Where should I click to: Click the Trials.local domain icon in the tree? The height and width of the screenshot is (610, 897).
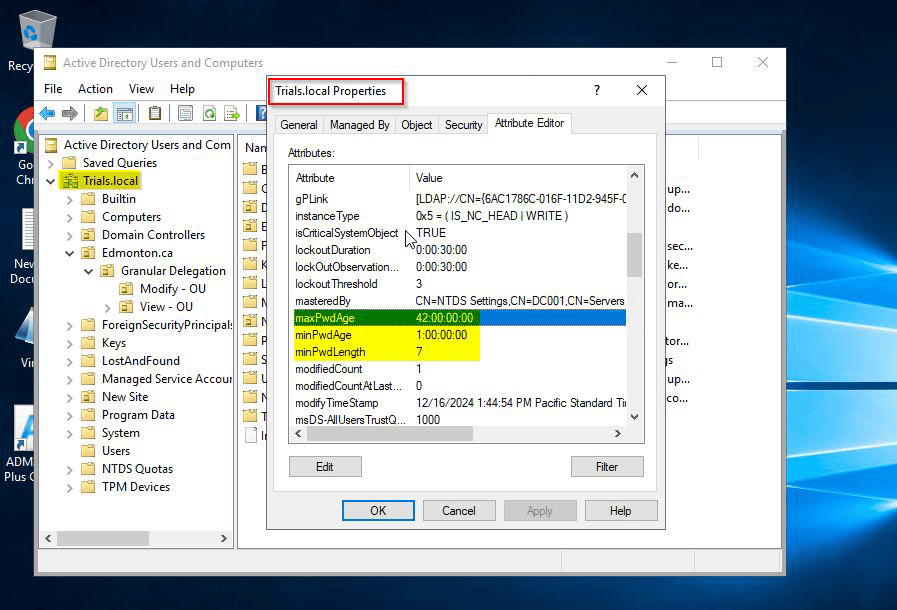pos(70,181)
